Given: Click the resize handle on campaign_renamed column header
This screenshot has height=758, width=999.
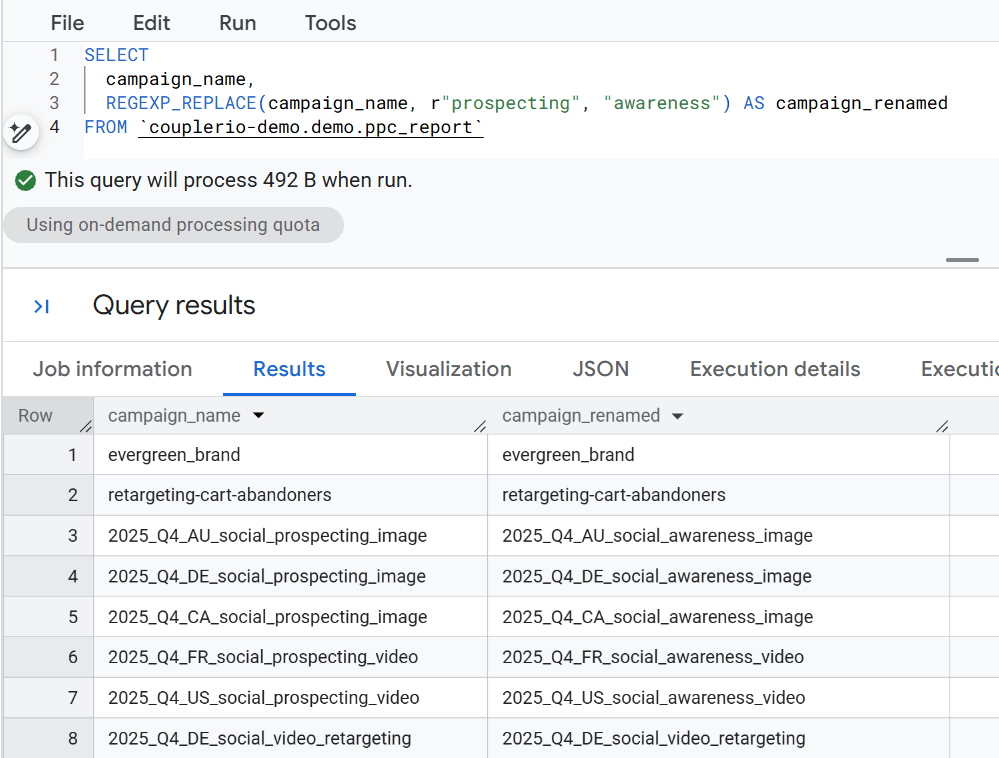Looking at the screenshot, I should click(942, 426).
